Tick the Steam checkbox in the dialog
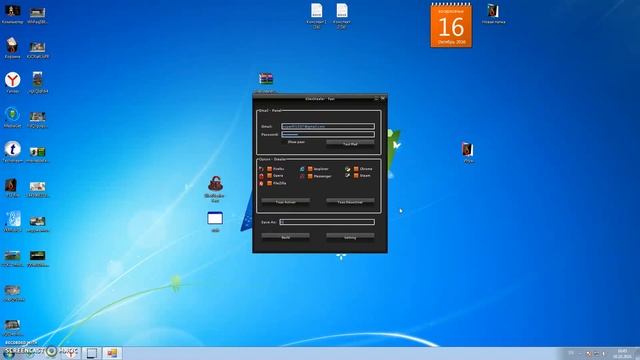The width and height of the screenshot is (640, 360). 356,176
